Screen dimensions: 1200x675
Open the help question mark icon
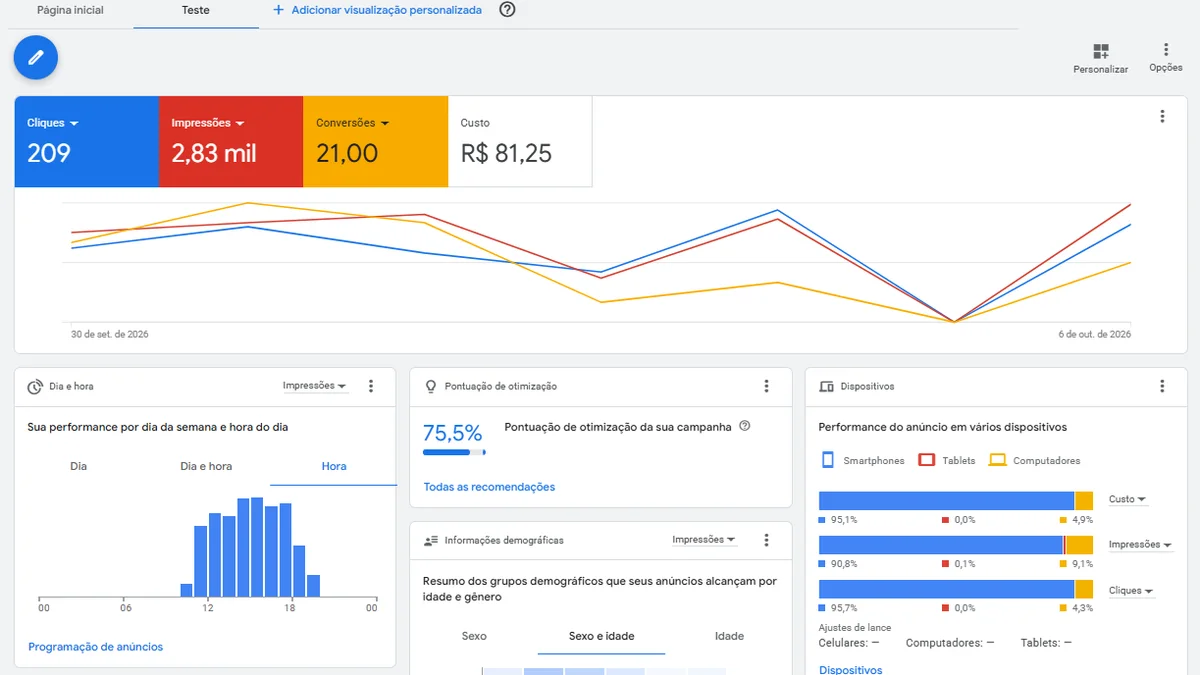507,10
